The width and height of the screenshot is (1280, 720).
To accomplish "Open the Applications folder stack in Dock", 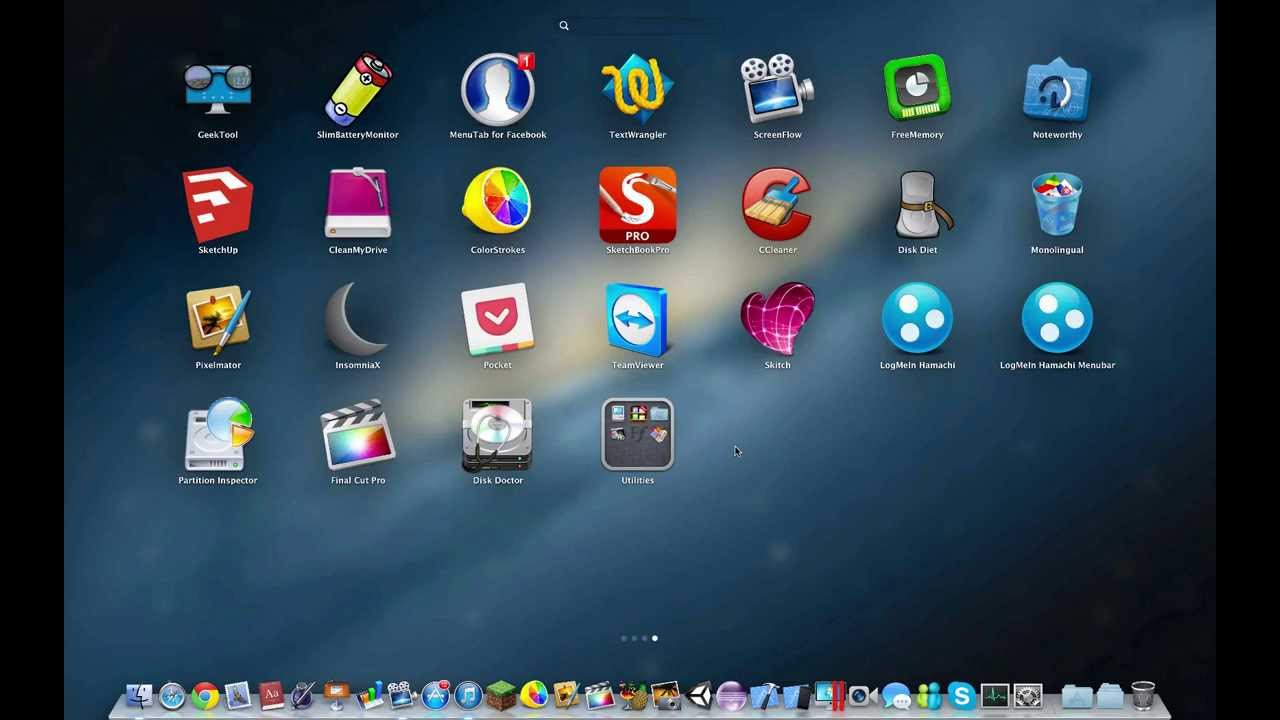I will pos(1077,695).
